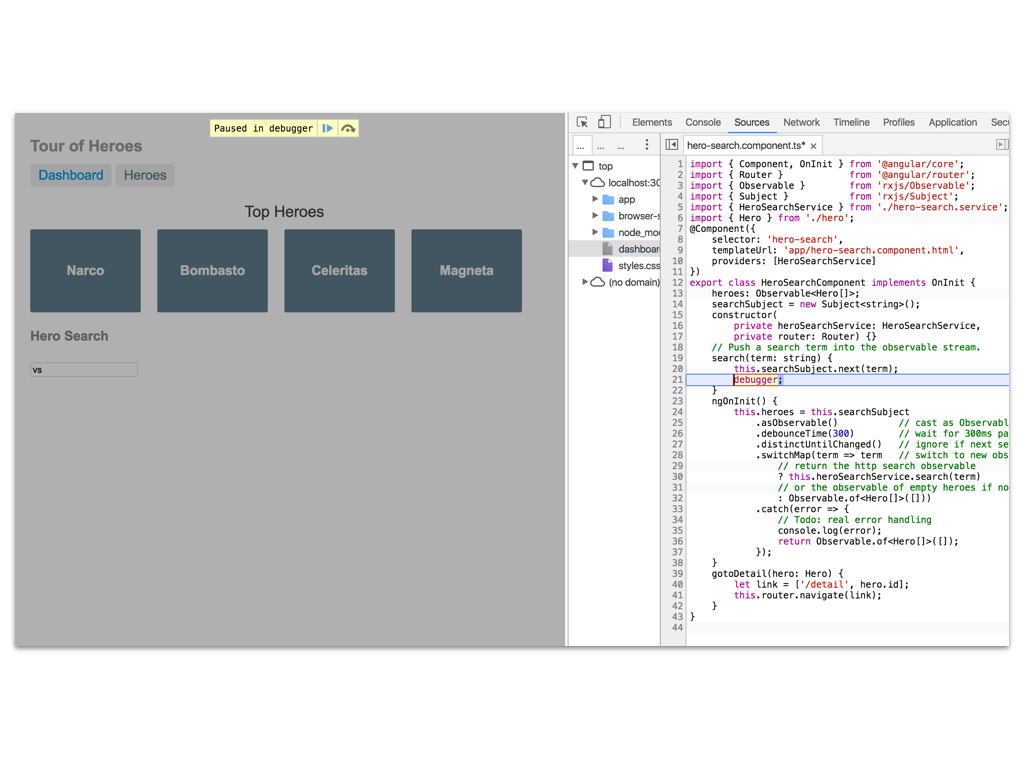Click the styles.css file icon
This screenshot has width=1024, height=768.
click(607, 265)
